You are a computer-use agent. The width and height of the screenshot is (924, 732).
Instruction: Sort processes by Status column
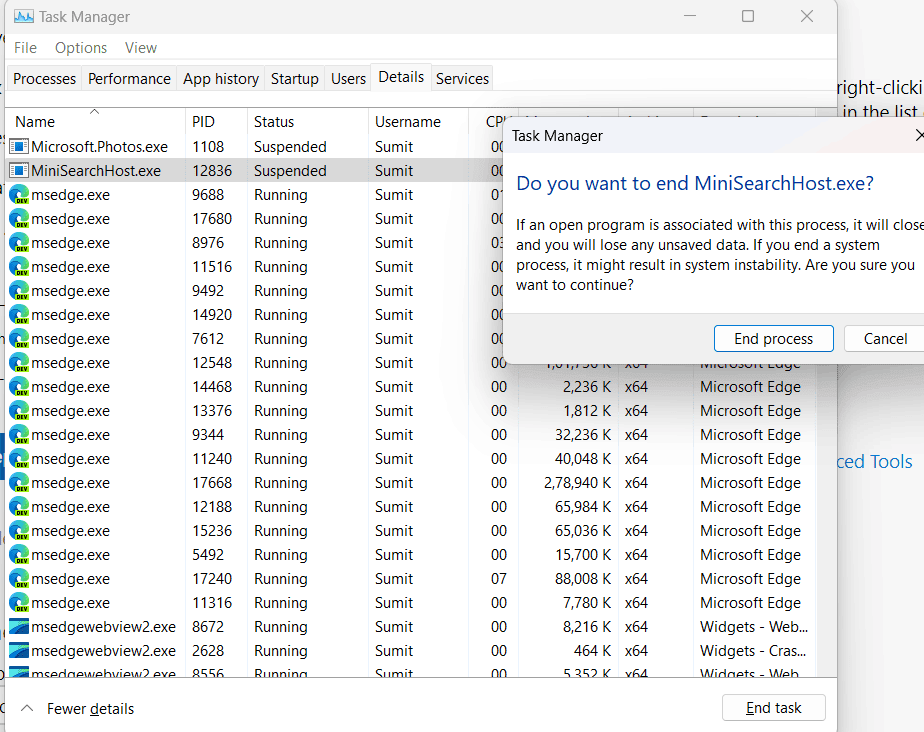[x=274, y=122]
